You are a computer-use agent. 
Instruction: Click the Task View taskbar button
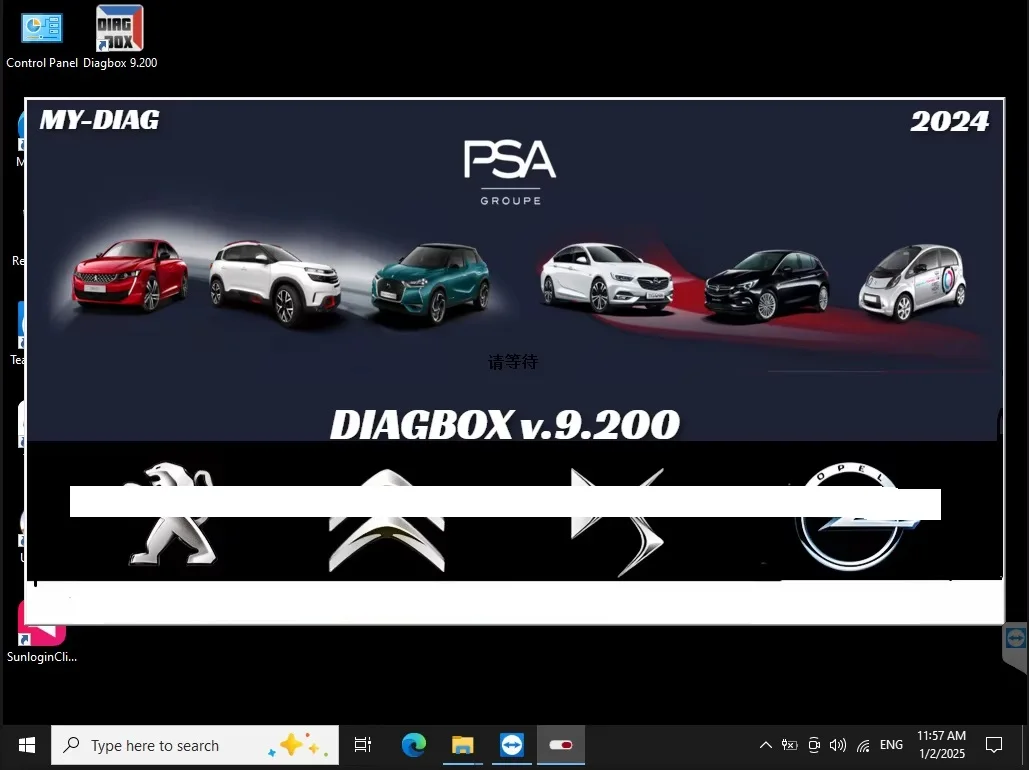(362, 745)
